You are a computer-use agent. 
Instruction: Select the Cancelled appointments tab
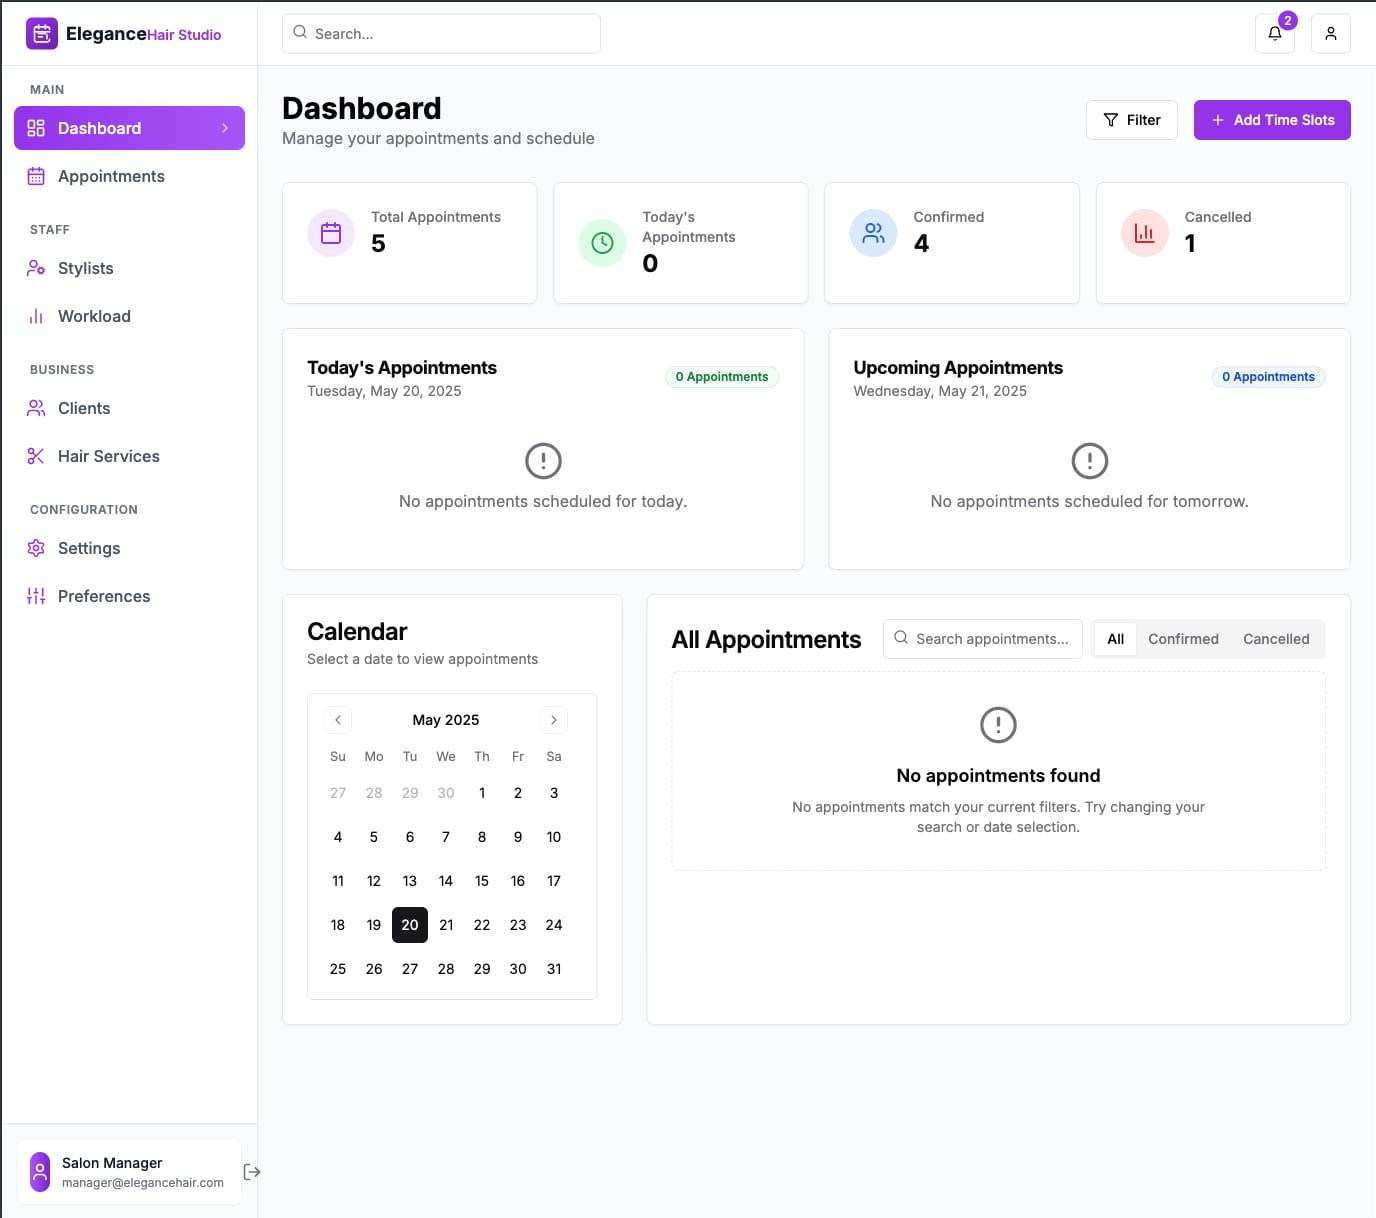[x=1276, y=639]
